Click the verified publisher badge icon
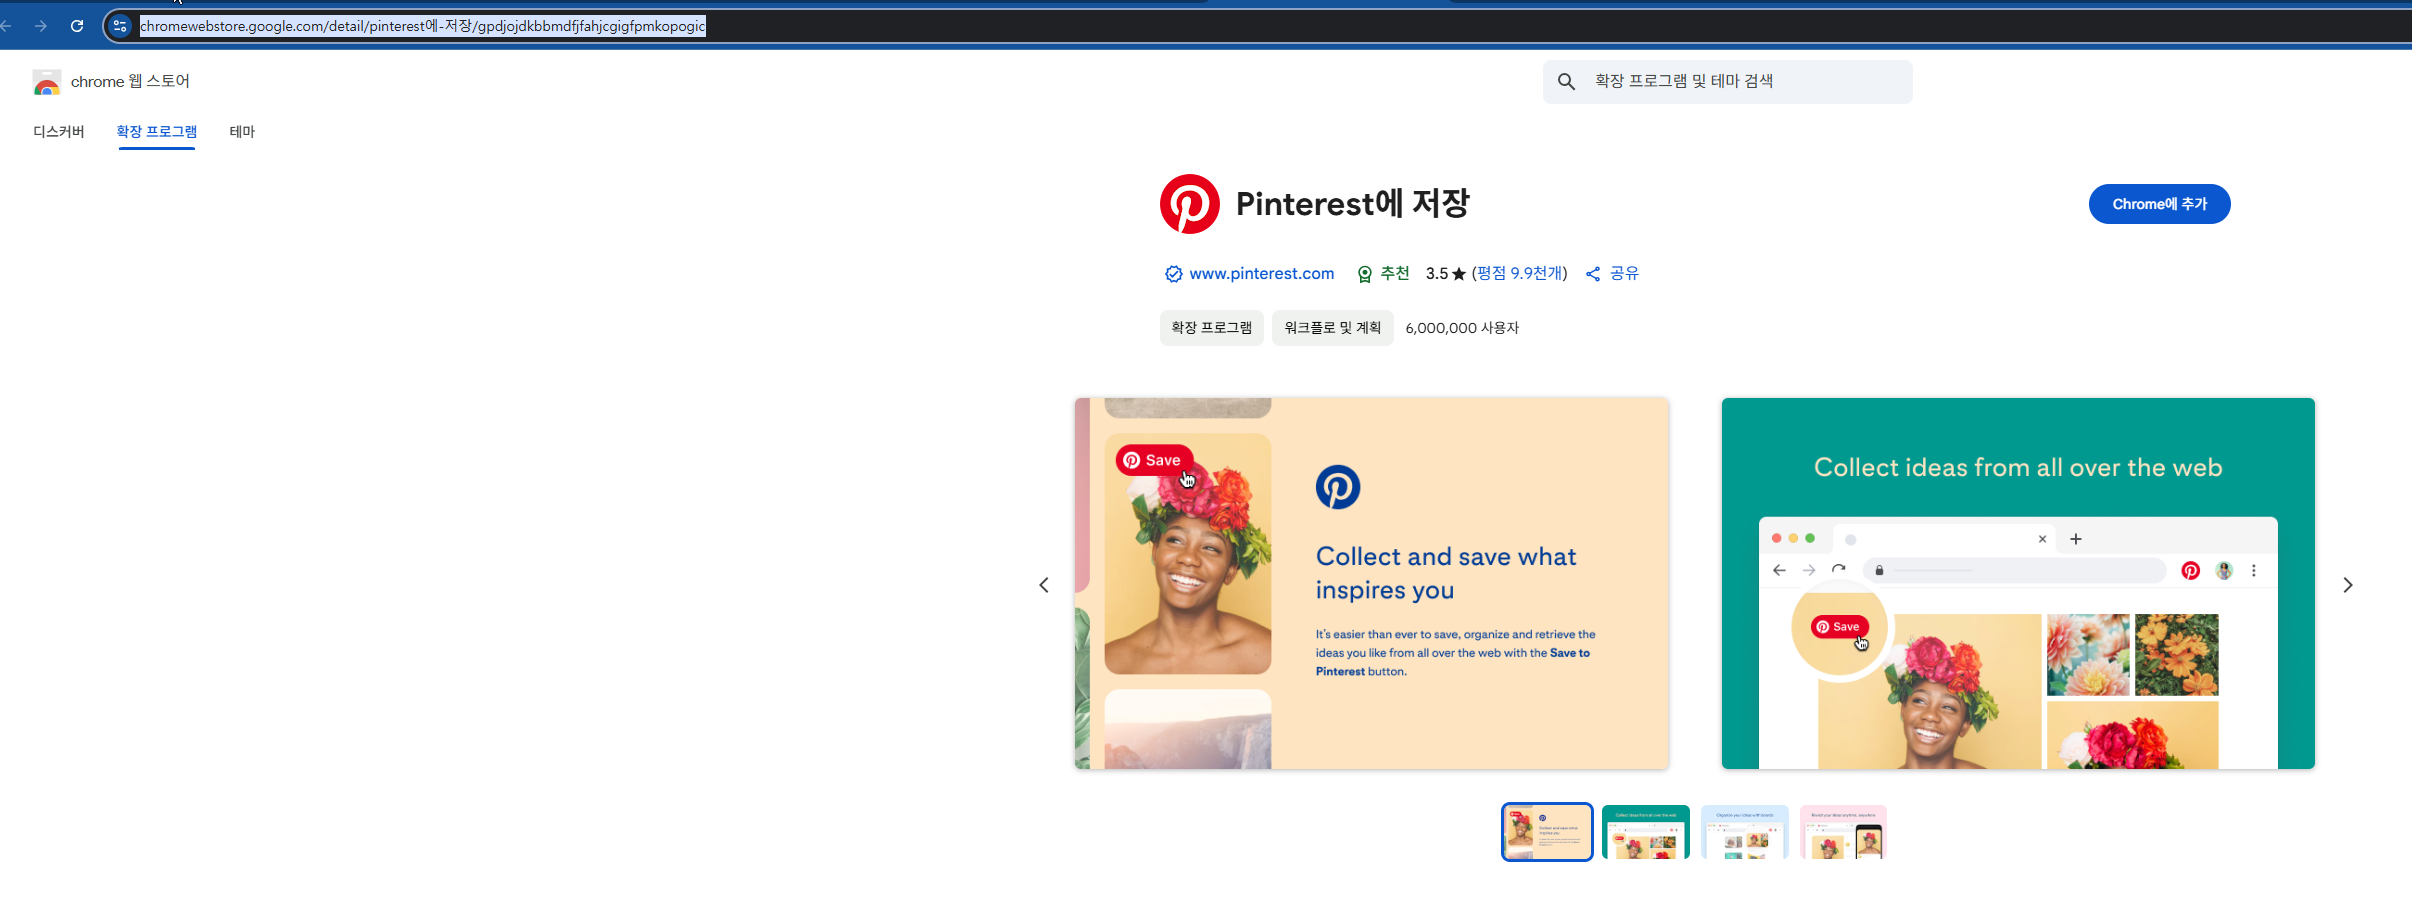This screenshot has width=2412, height=908. pos(1174,274)
